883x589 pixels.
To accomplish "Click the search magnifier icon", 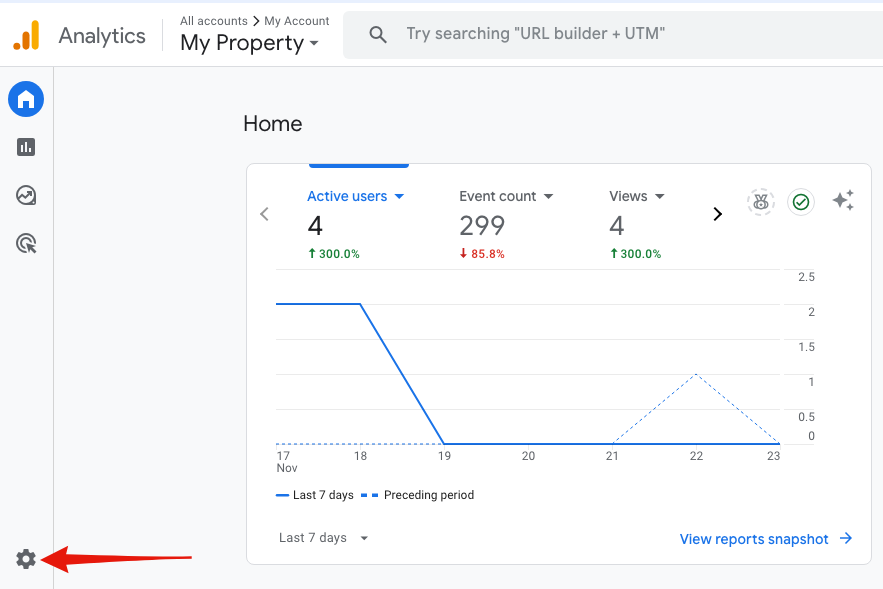I will (378, 35).
